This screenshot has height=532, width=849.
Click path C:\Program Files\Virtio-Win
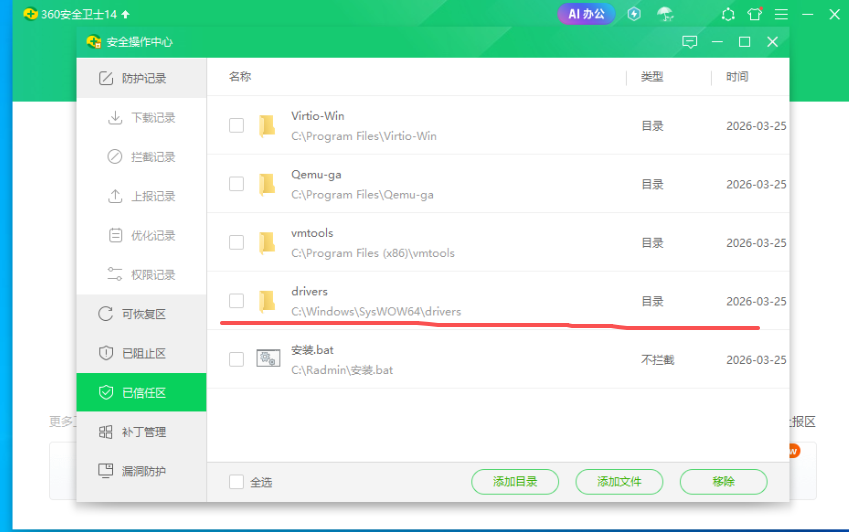pos(364,136)
